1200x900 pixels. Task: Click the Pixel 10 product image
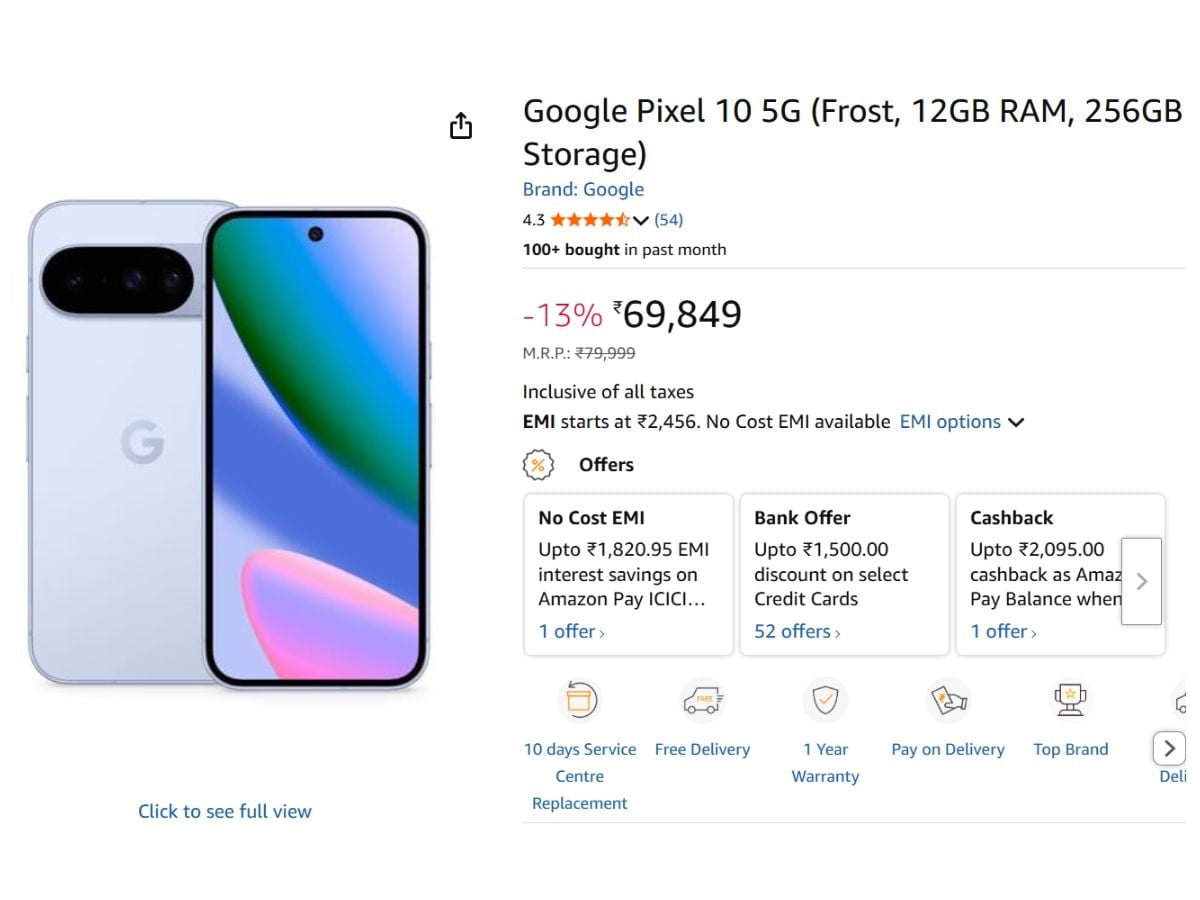tap(228, 445)
